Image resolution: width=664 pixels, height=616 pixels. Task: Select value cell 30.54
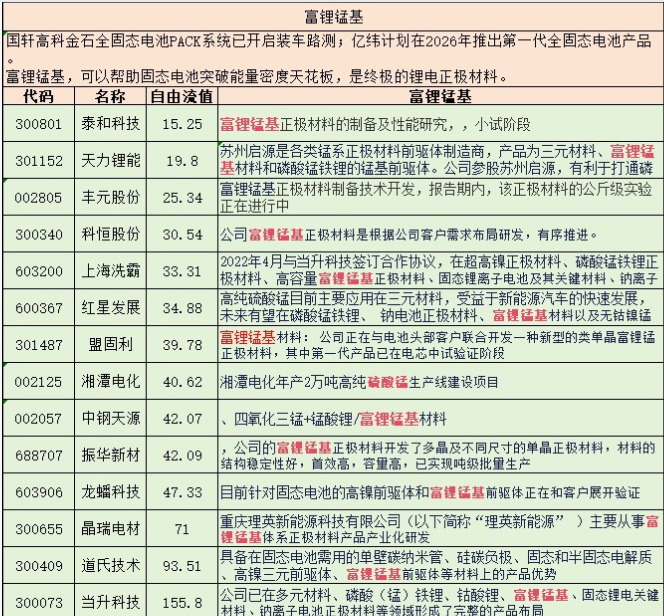tap(182, 234)
